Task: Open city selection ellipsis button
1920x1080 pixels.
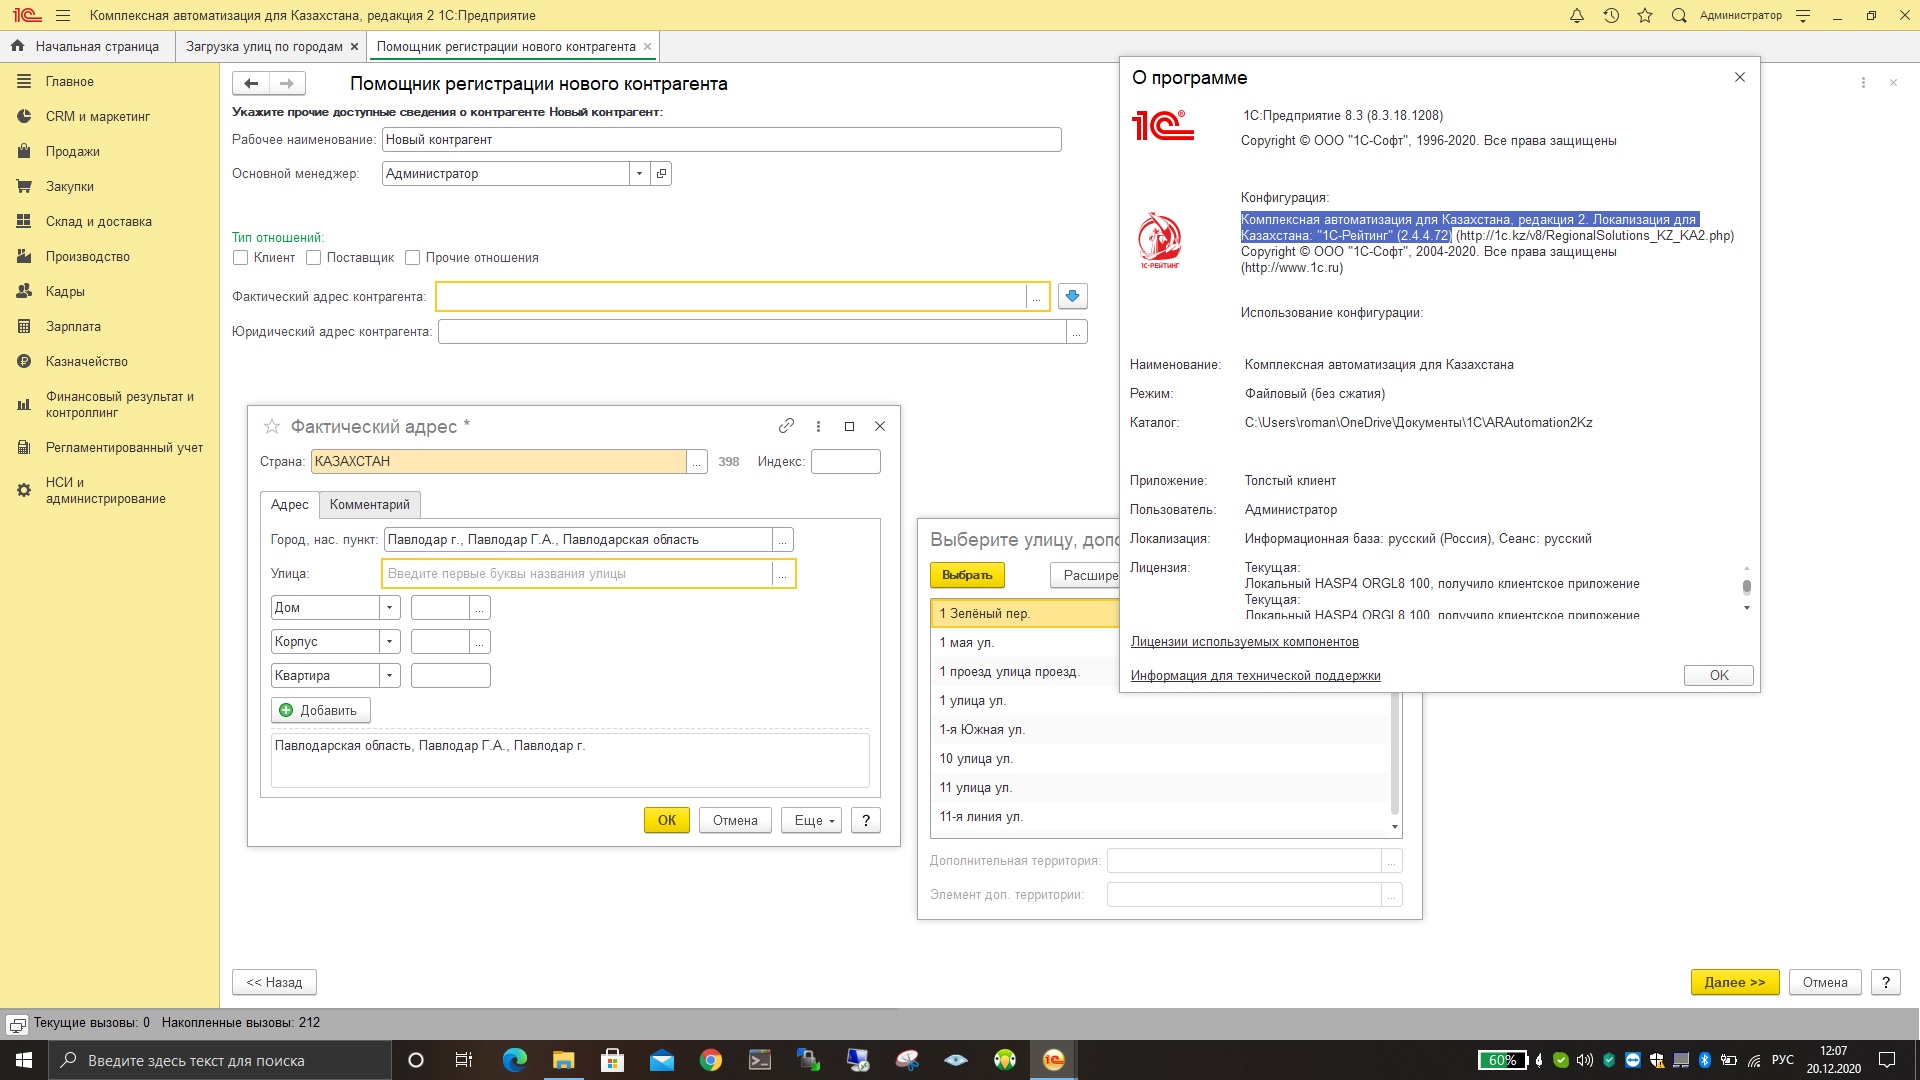Action: [783, 539]
